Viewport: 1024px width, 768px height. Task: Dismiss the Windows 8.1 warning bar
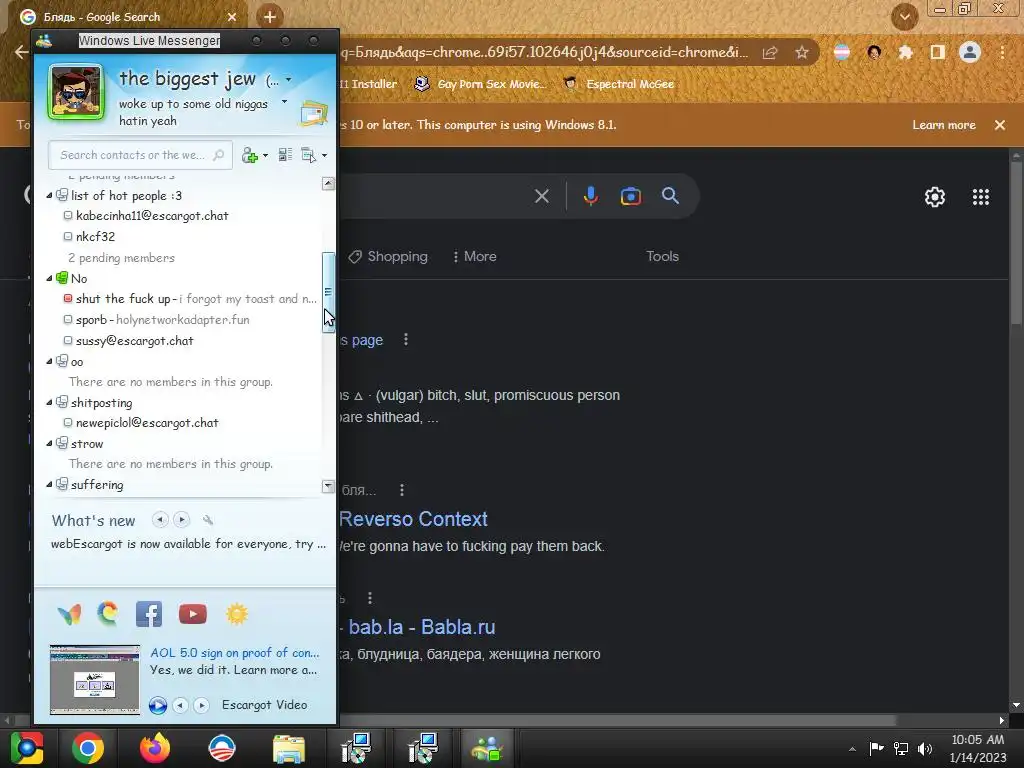click(x=1000, y=125)
